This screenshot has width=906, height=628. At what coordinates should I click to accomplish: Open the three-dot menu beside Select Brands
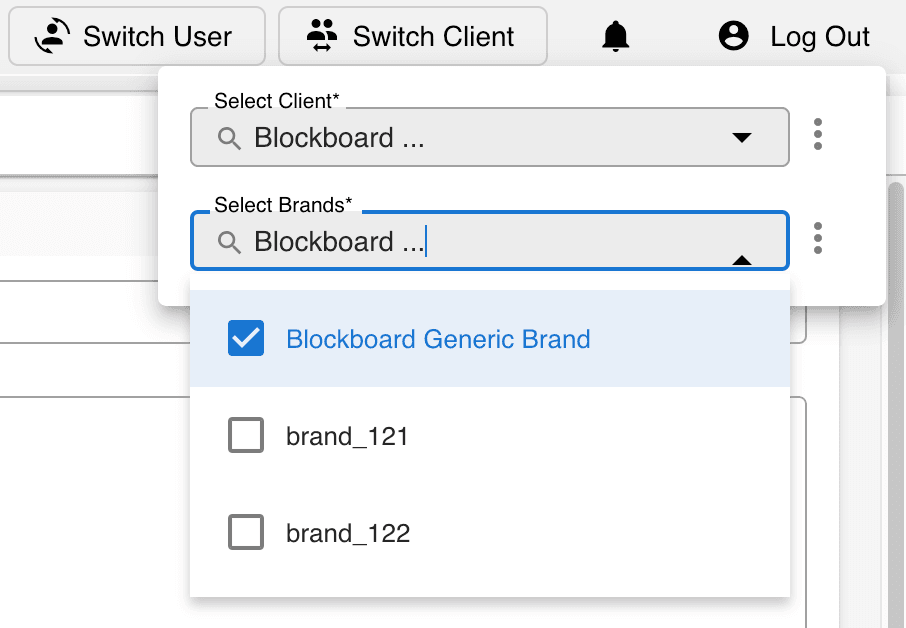(818, 238)
